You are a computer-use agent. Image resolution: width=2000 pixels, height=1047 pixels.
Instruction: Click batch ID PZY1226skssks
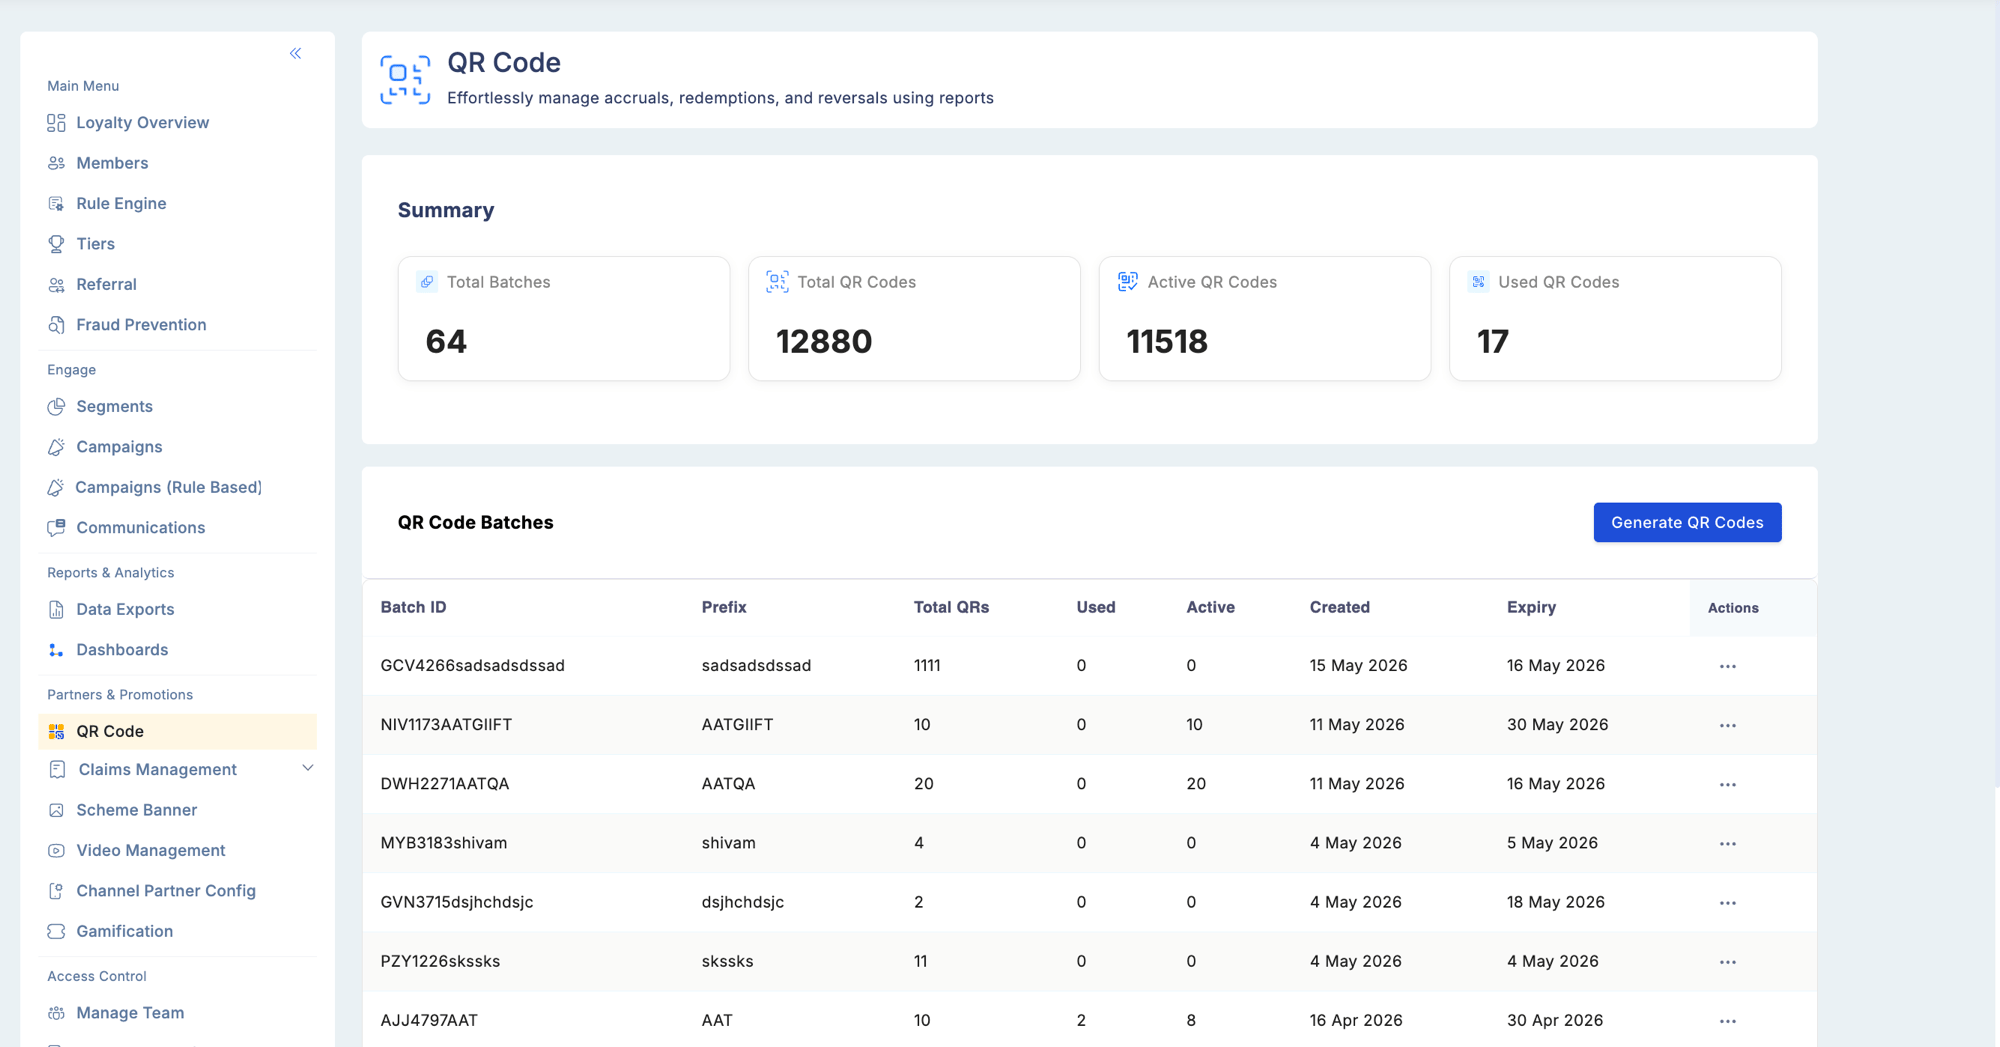[440, 962]
